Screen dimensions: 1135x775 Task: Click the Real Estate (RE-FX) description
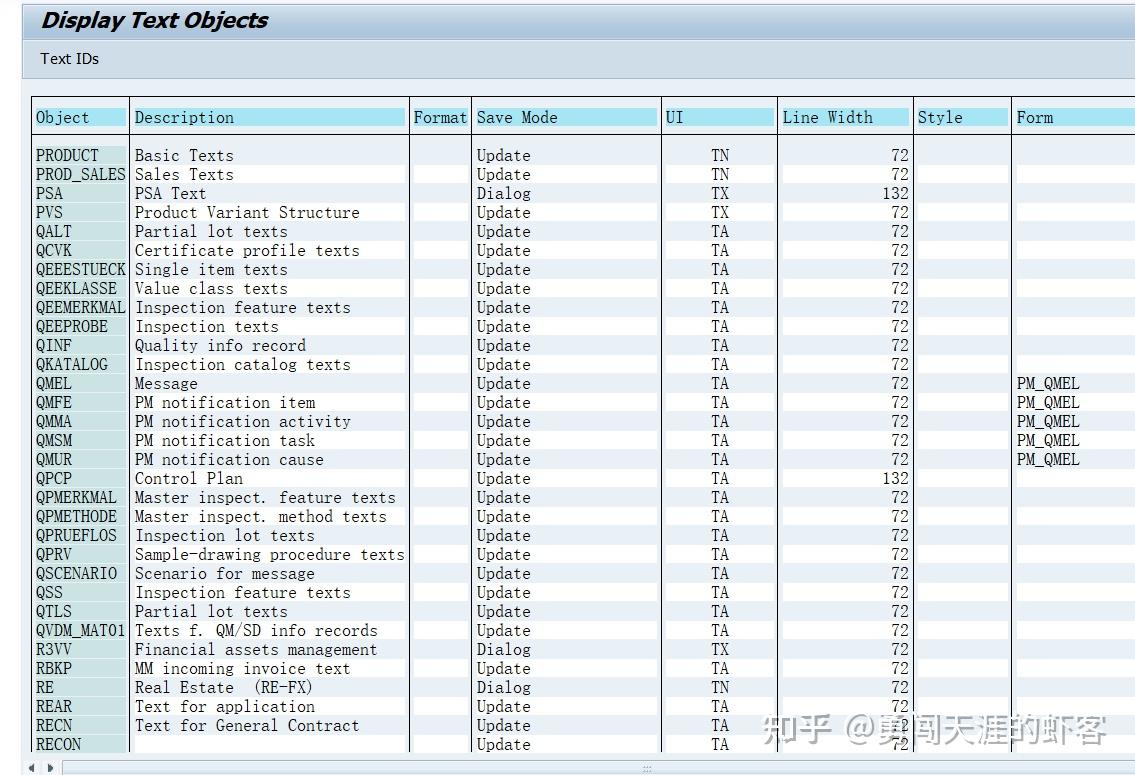point(224,687)
